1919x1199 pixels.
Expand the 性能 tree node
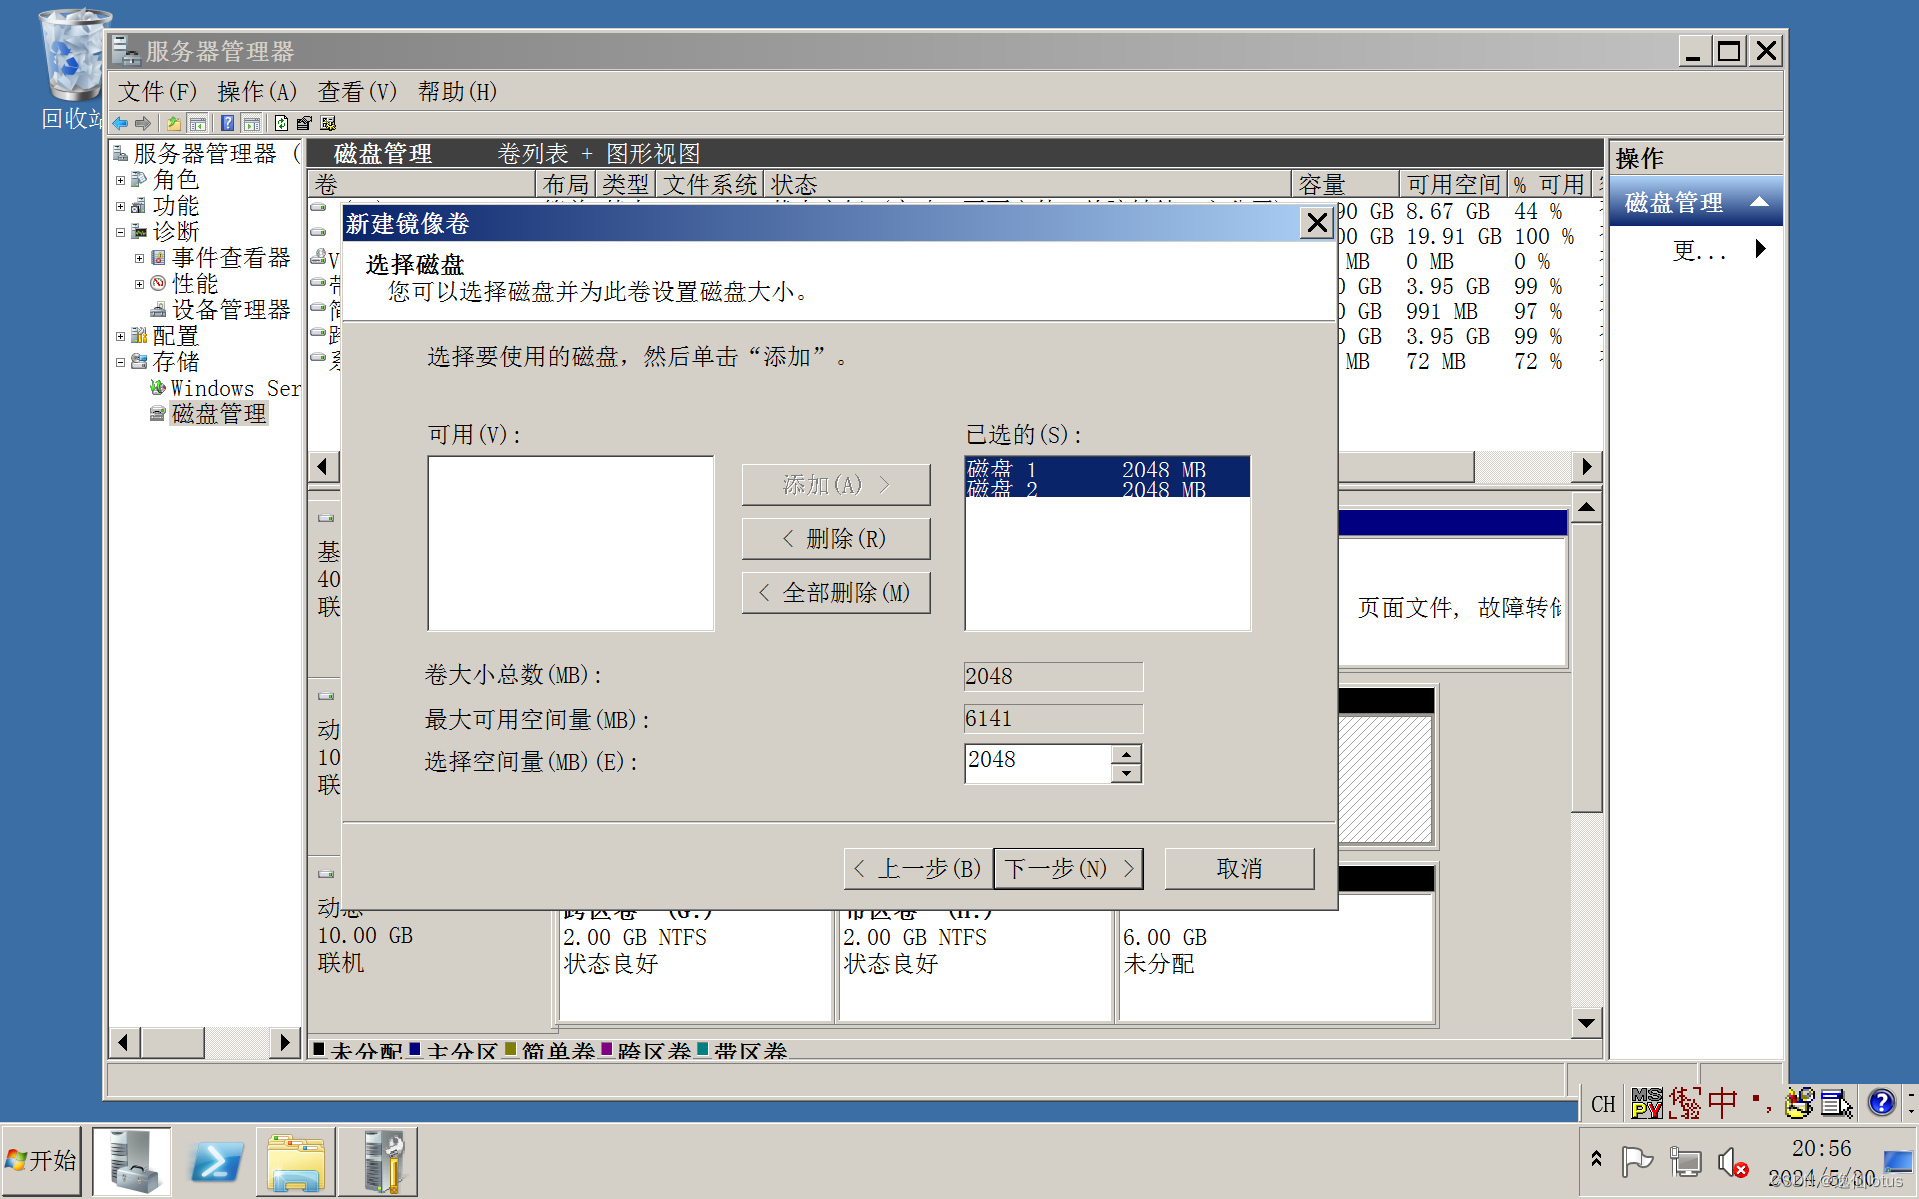click(x=140, y=285)
